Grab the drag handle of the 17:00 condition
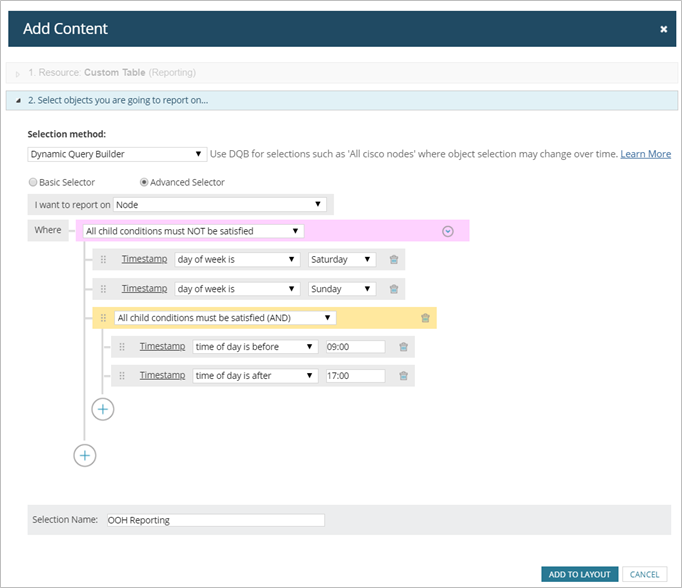The image size is (682, 588). pyautogui.click(x=122, y=376)
